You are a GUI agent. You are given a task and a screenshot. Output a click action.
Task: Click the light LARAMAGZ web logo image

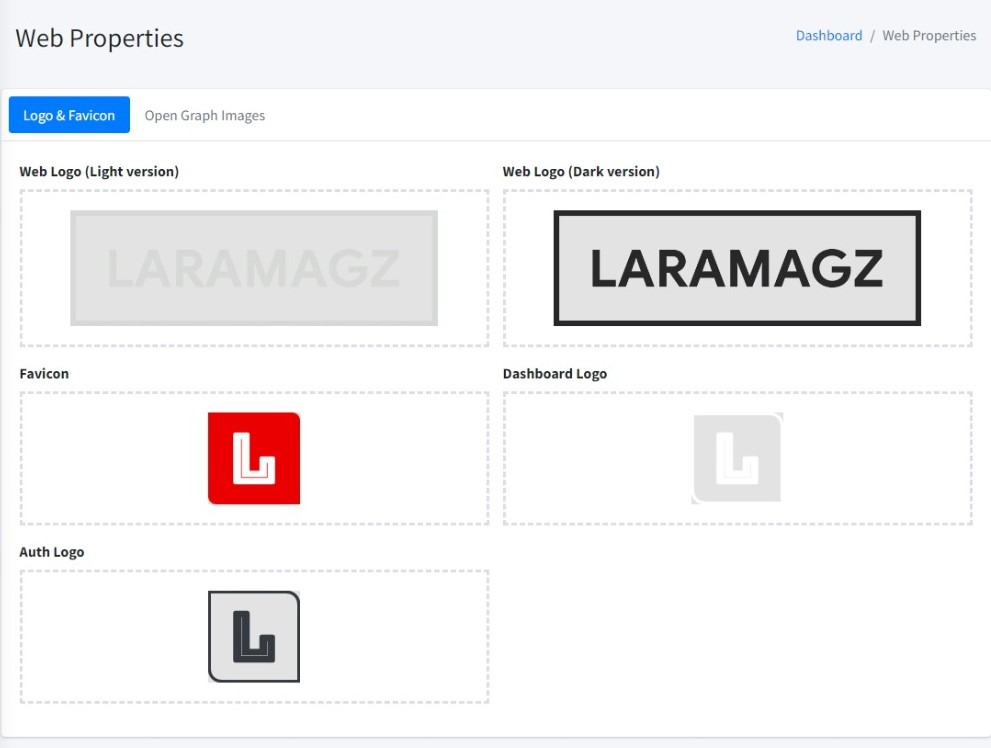coord(254,268)
